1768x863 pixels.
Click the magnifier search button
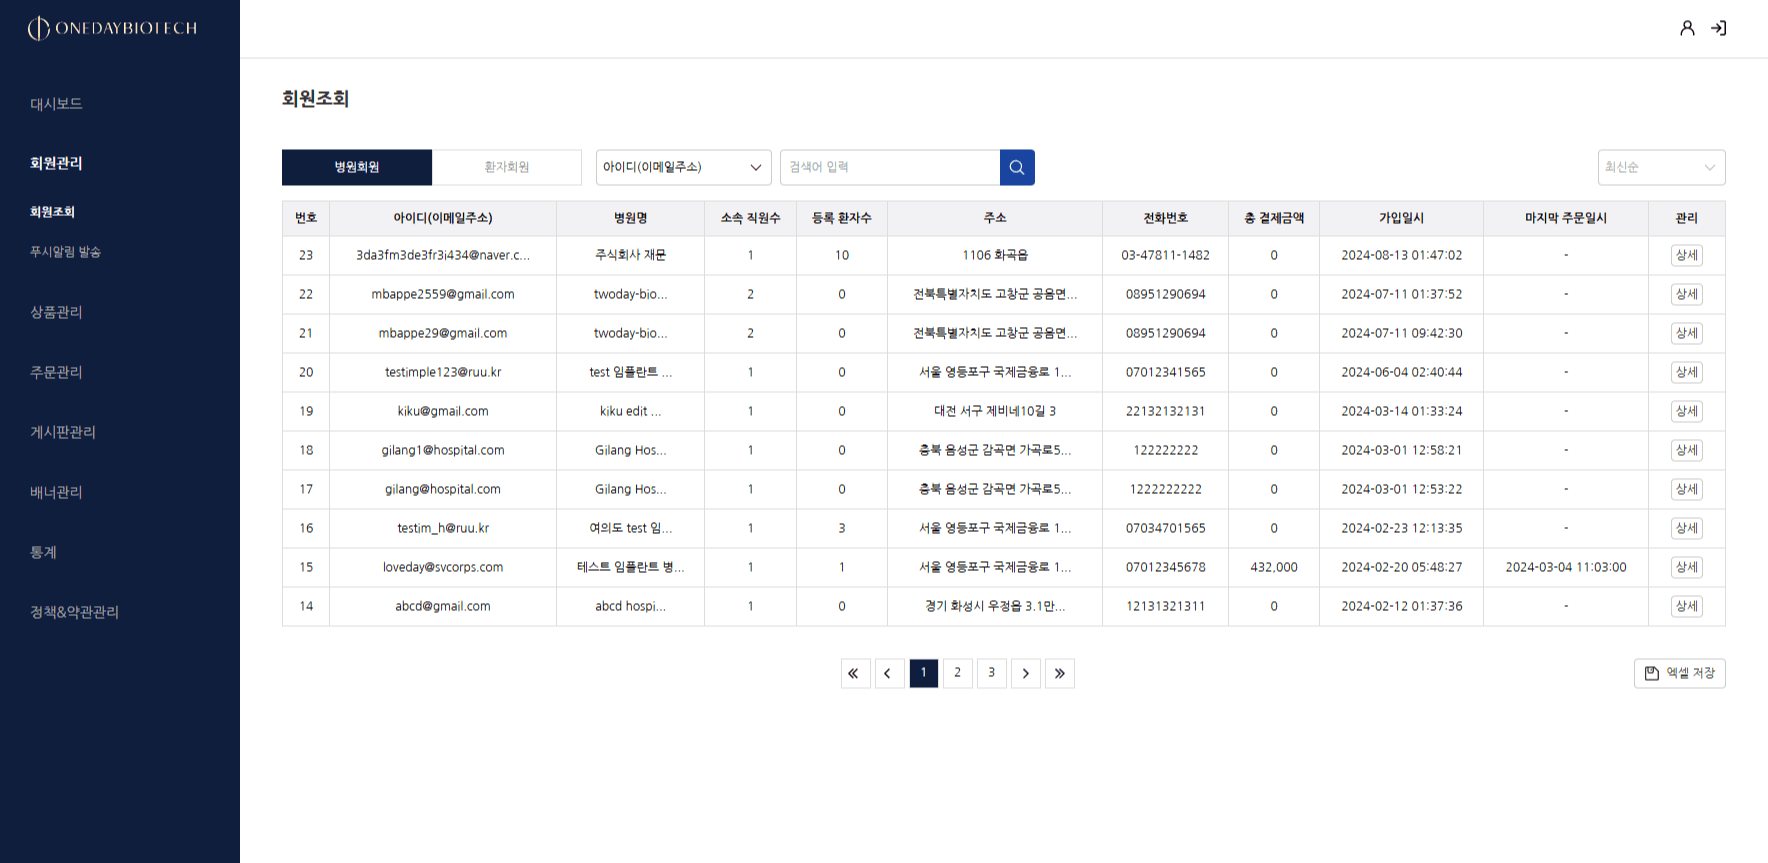tap(1017, 167)
